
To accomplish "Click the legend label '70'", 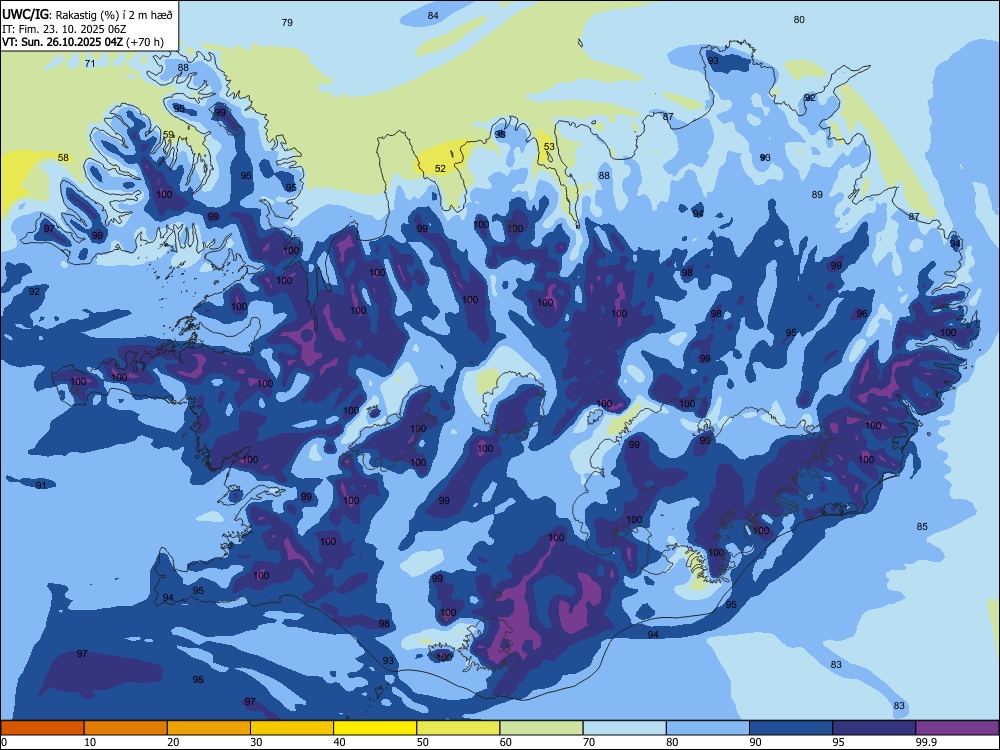I will click(x=589, y=742).
